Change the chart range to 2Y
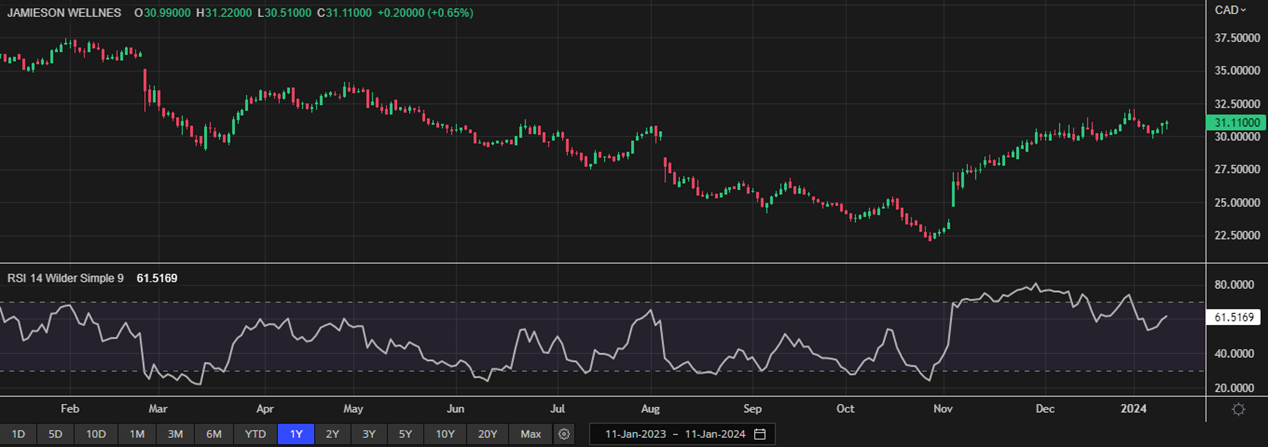1268x447 pixels. pos(332,434)
